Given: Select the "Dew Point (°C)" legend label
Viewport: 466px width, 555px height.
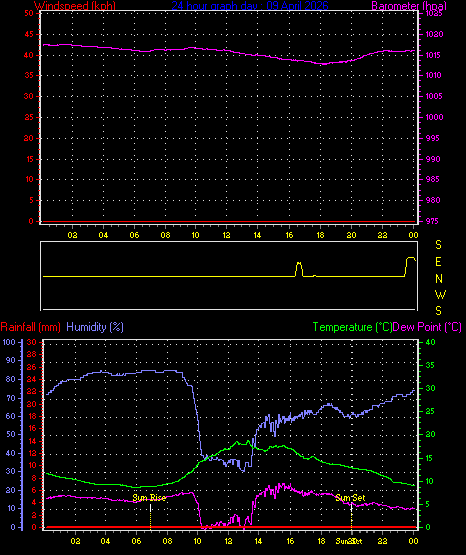Looking at the screenshot, I should [427, 327].
